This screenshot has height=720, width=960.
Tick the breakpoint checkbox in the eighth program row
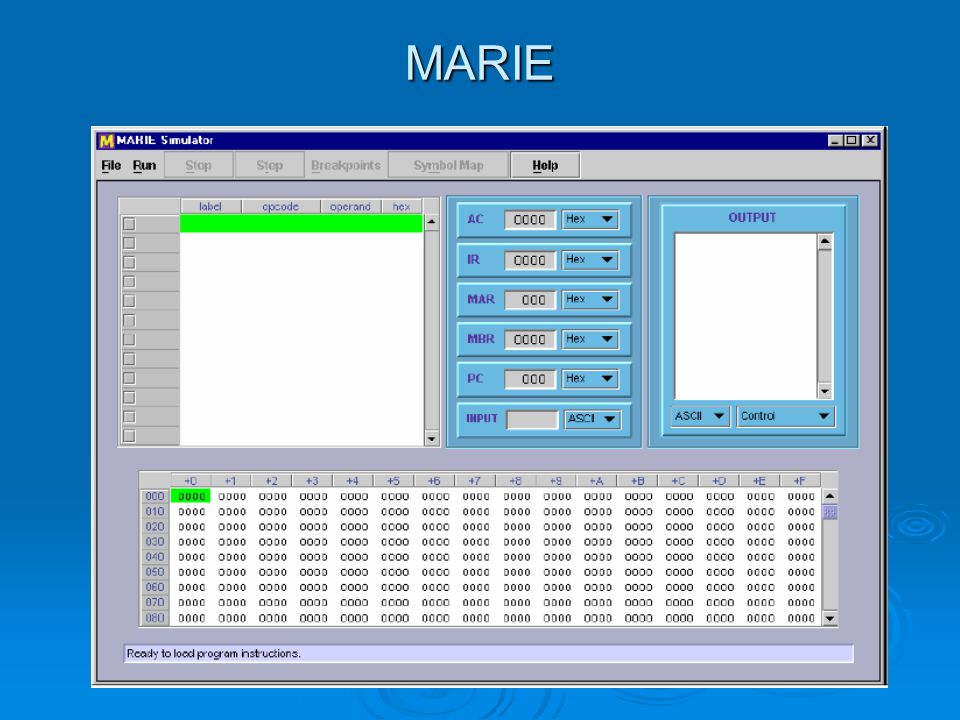[129, 359]
